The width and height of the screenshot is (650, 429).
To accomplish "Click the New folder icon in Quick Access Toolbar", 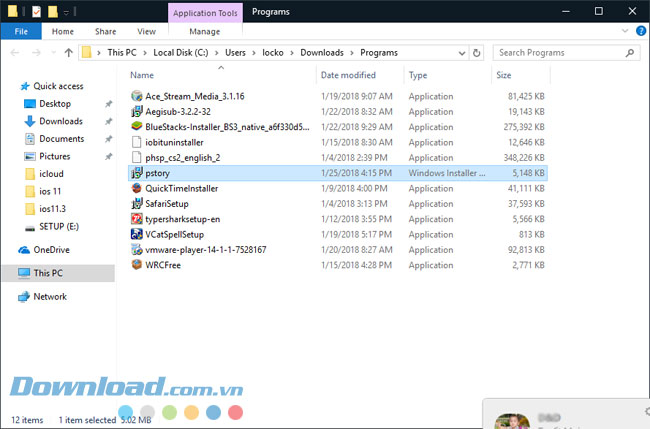I will [53, 12].
